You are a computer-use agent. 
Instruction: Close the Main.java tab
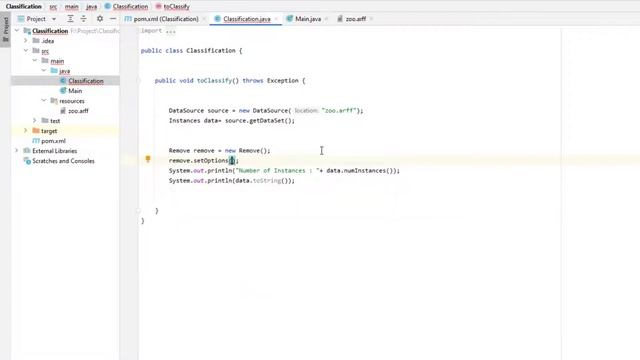327,19
